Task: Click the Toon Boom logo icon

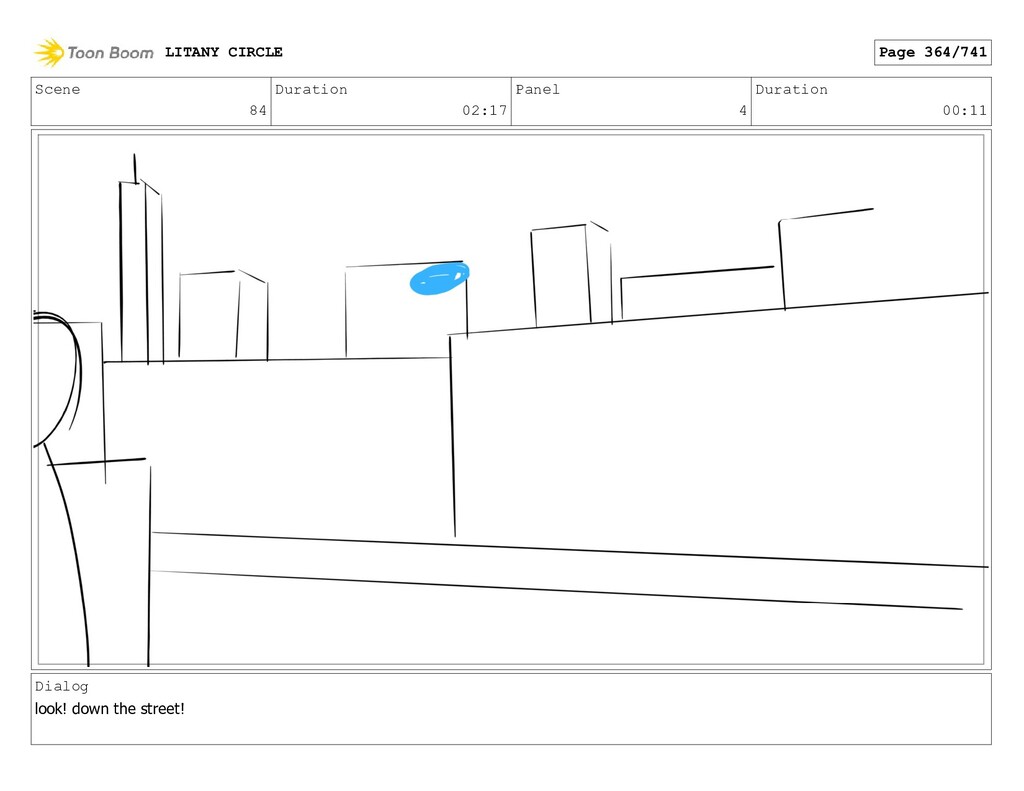Action: pyautogui.click(x=49, y=52)
